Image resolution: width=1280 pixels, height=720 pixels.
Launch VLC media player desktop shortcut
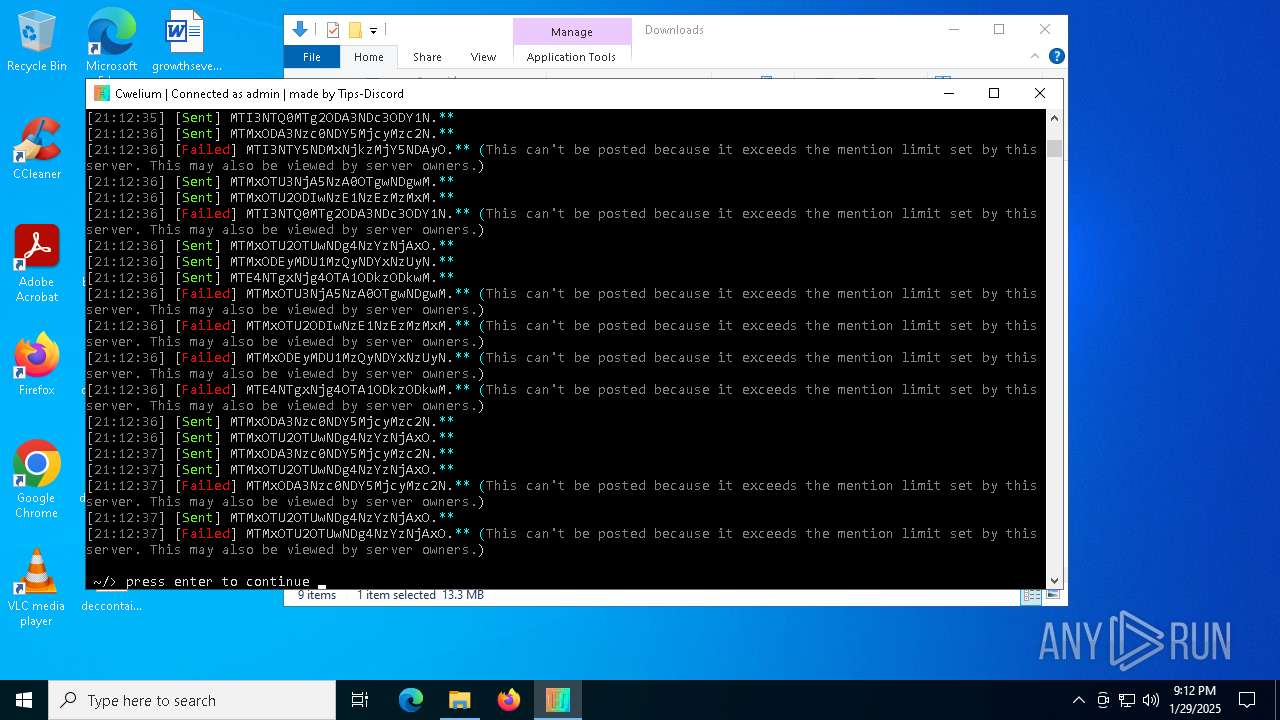tap(37, 588)
